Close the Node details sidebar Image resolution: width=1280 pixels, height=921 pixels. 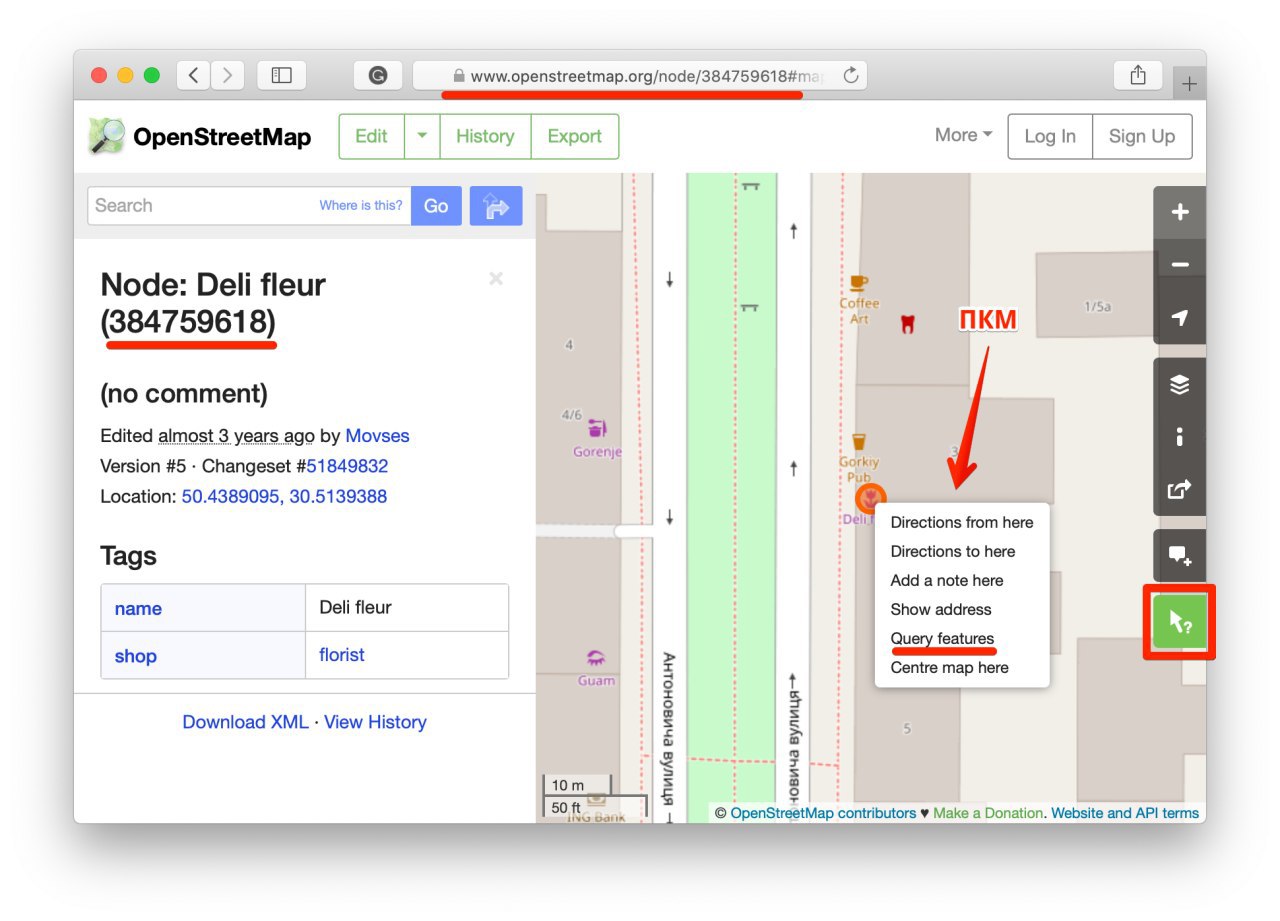[496, 279]
